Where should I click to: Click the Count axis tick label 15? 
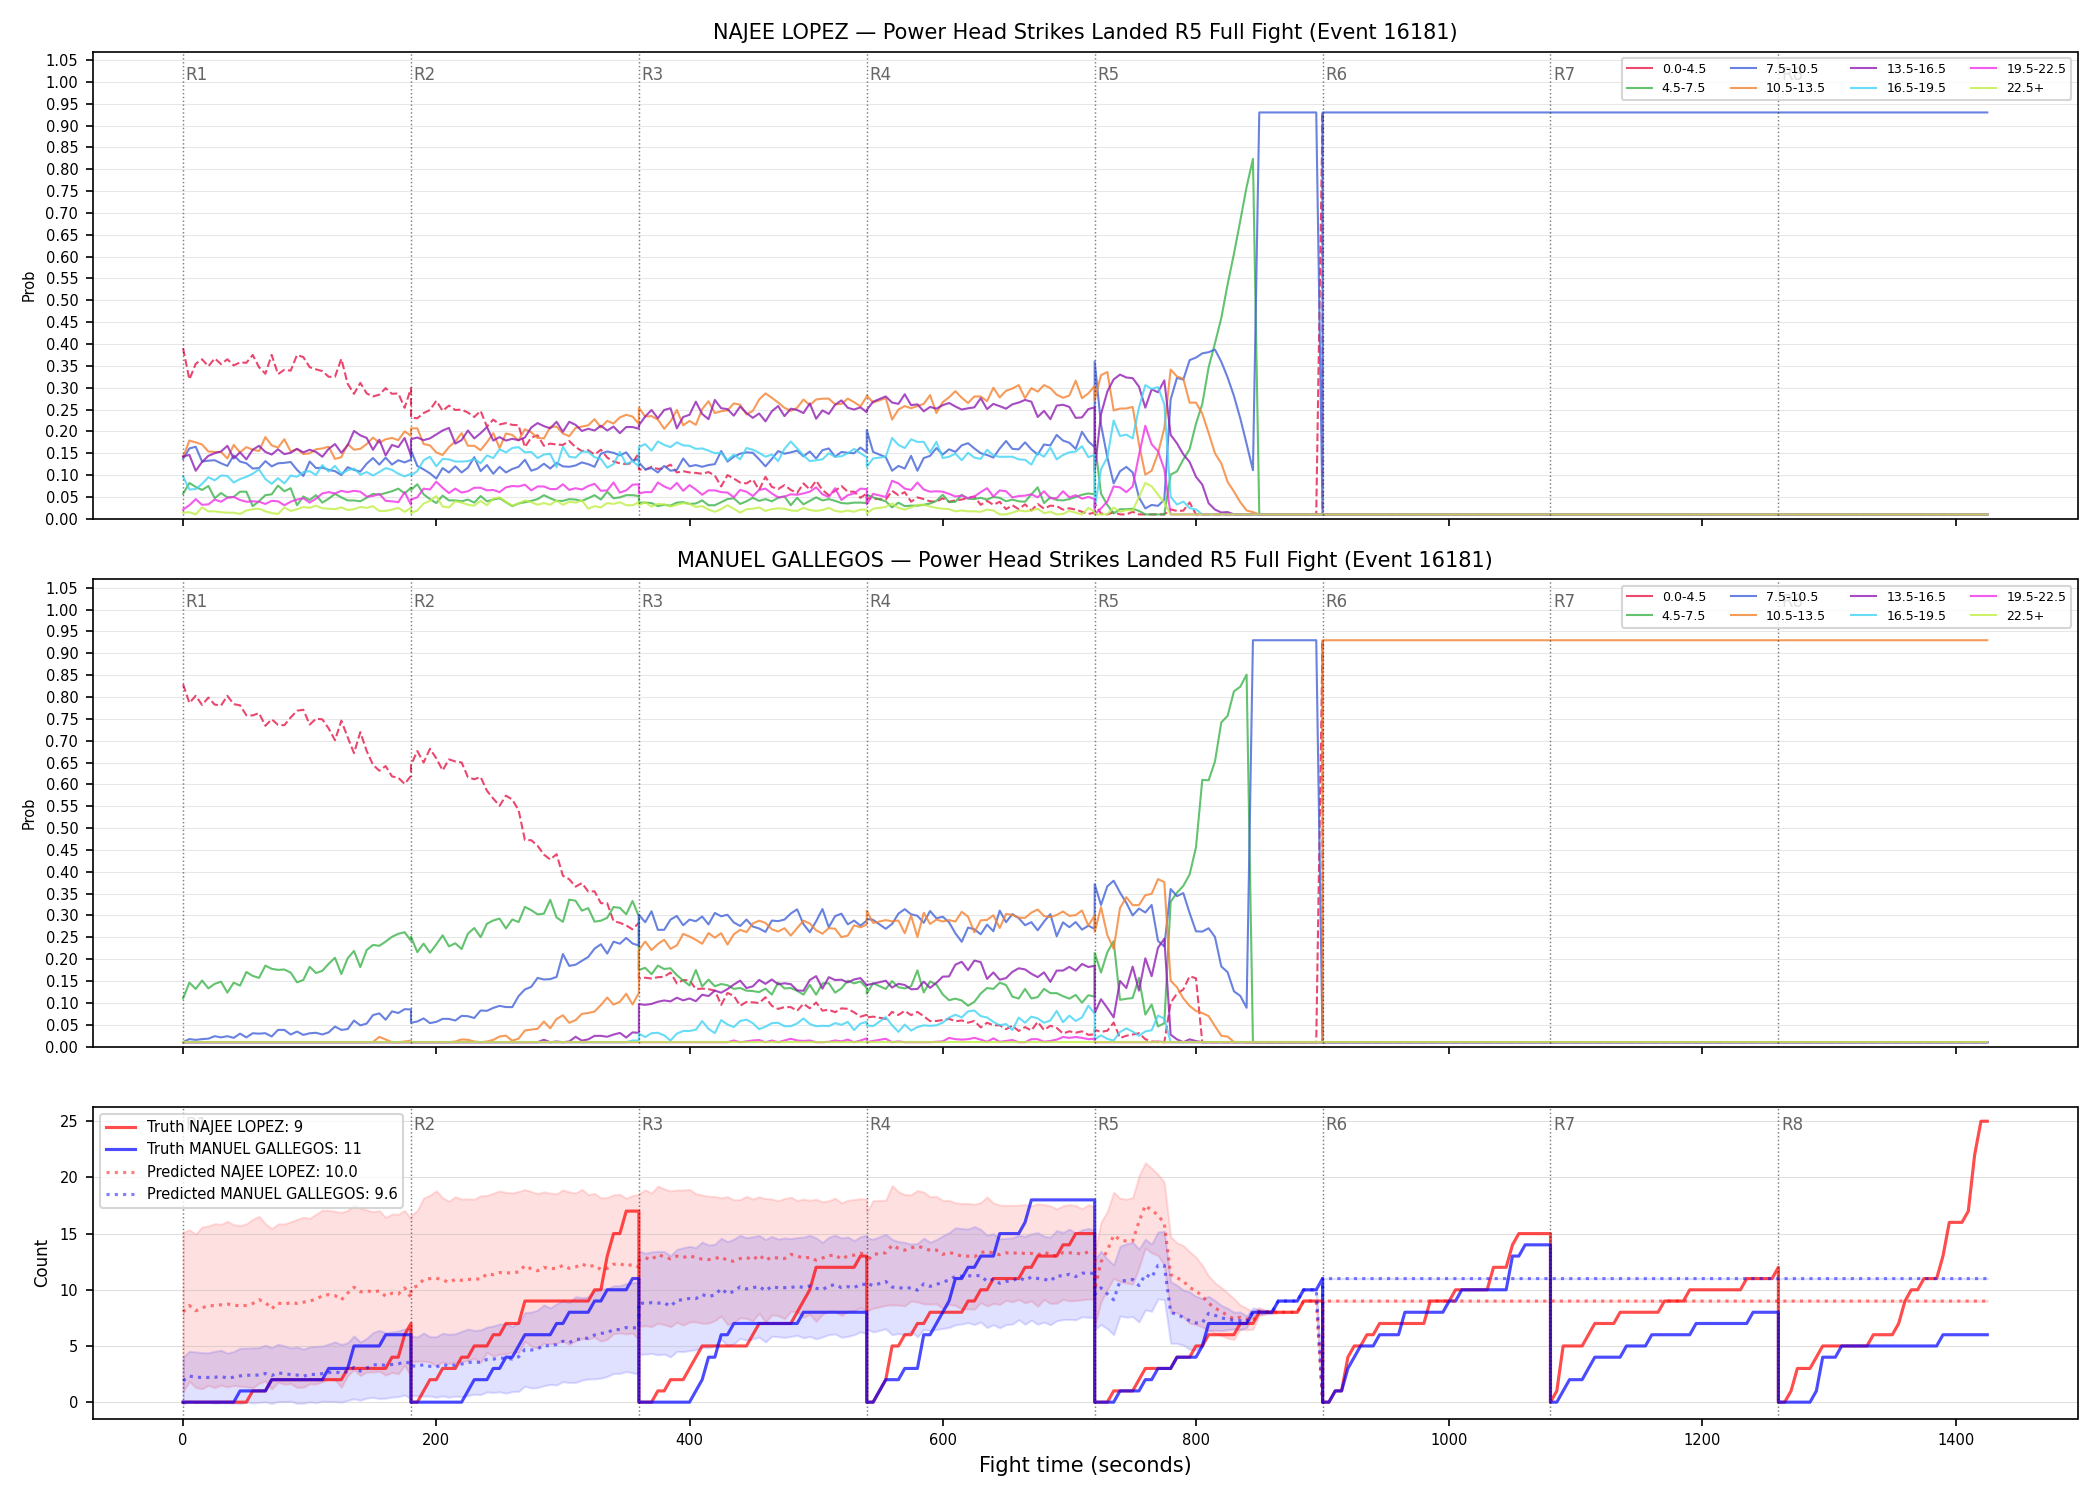pos(69,1234)
